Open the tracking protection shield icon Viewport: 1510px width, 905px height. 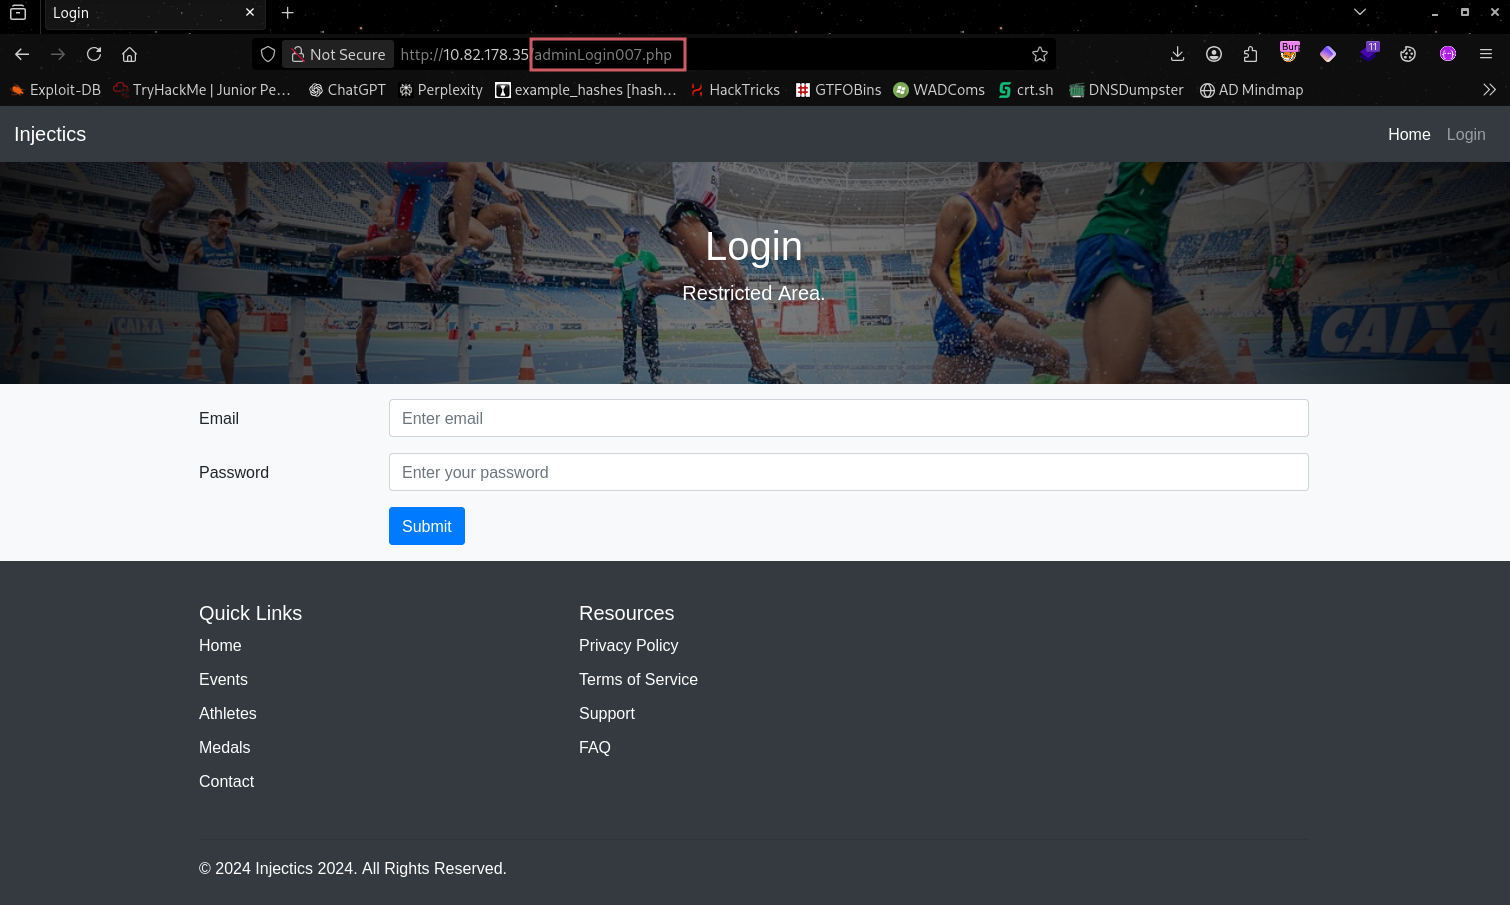click(268, 54)
